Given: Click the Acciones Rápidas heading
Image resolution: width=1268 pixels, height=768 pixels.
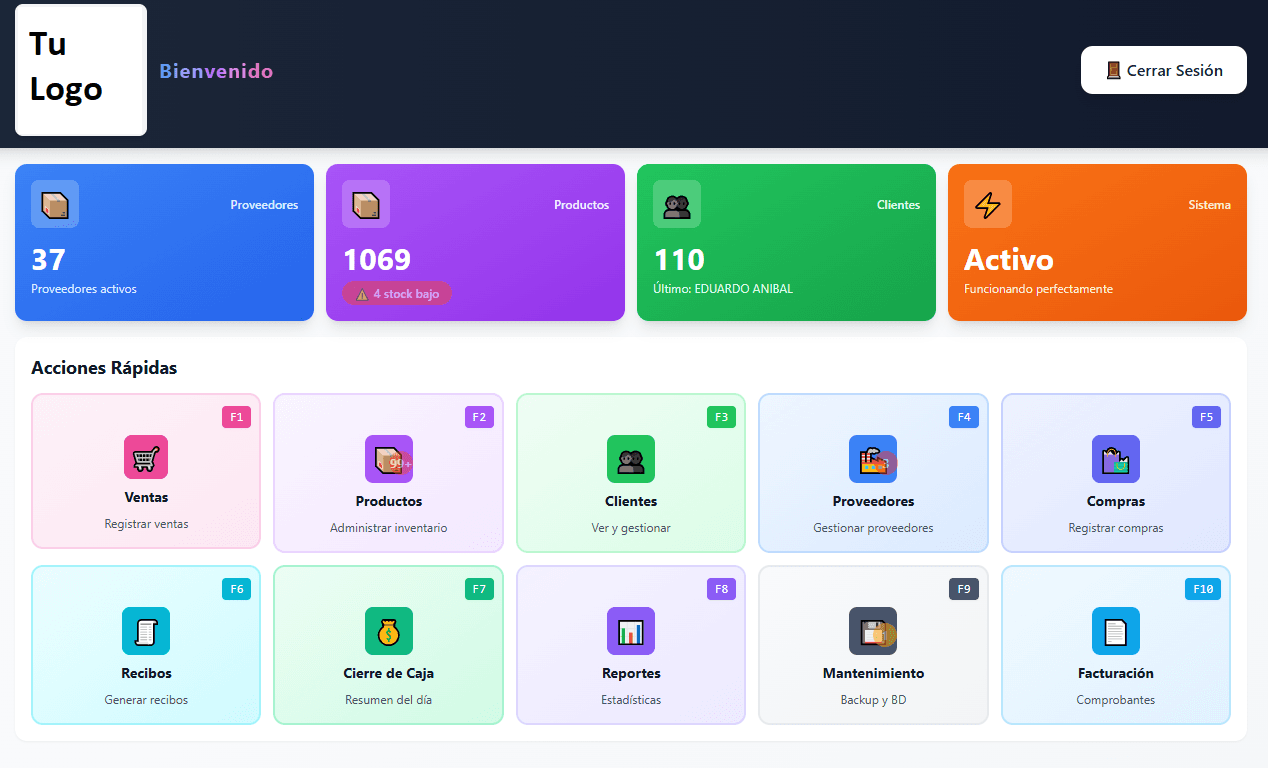Looking at the screenshot, I should 104,368.
